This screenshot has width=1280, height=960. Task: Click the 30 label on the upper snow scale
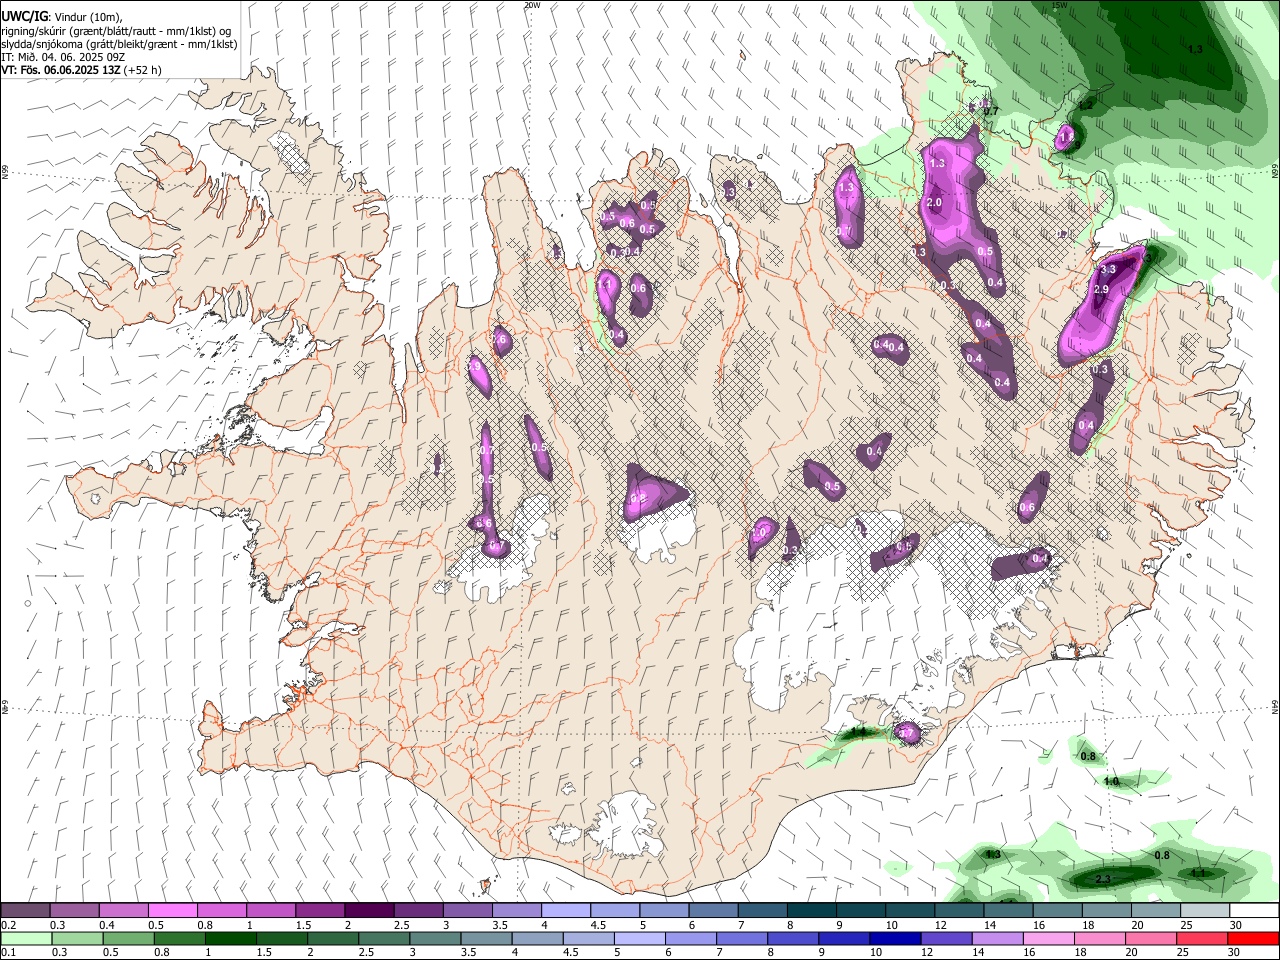pos(1235,925)
